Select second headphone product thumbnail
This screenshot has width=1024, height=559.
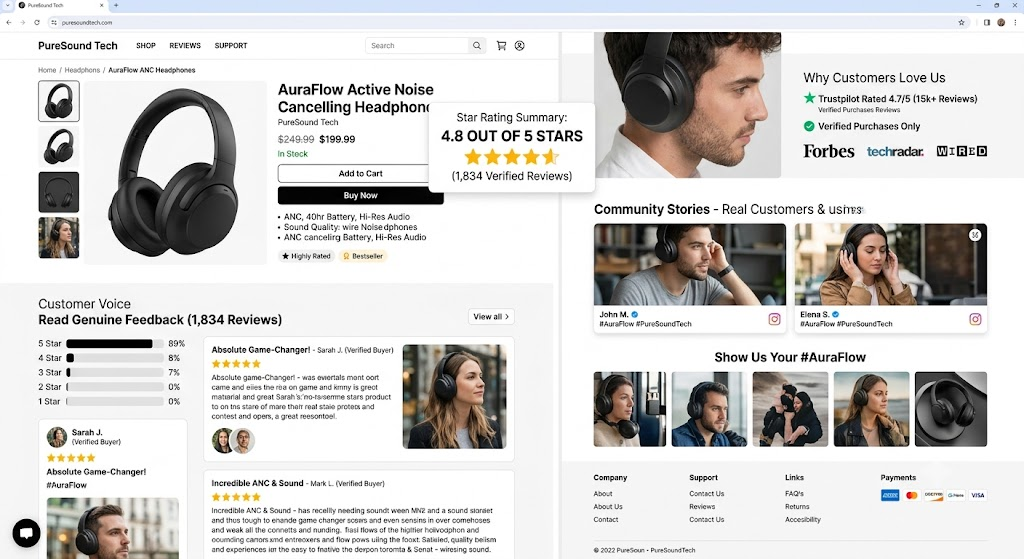[x=59, y=146]
